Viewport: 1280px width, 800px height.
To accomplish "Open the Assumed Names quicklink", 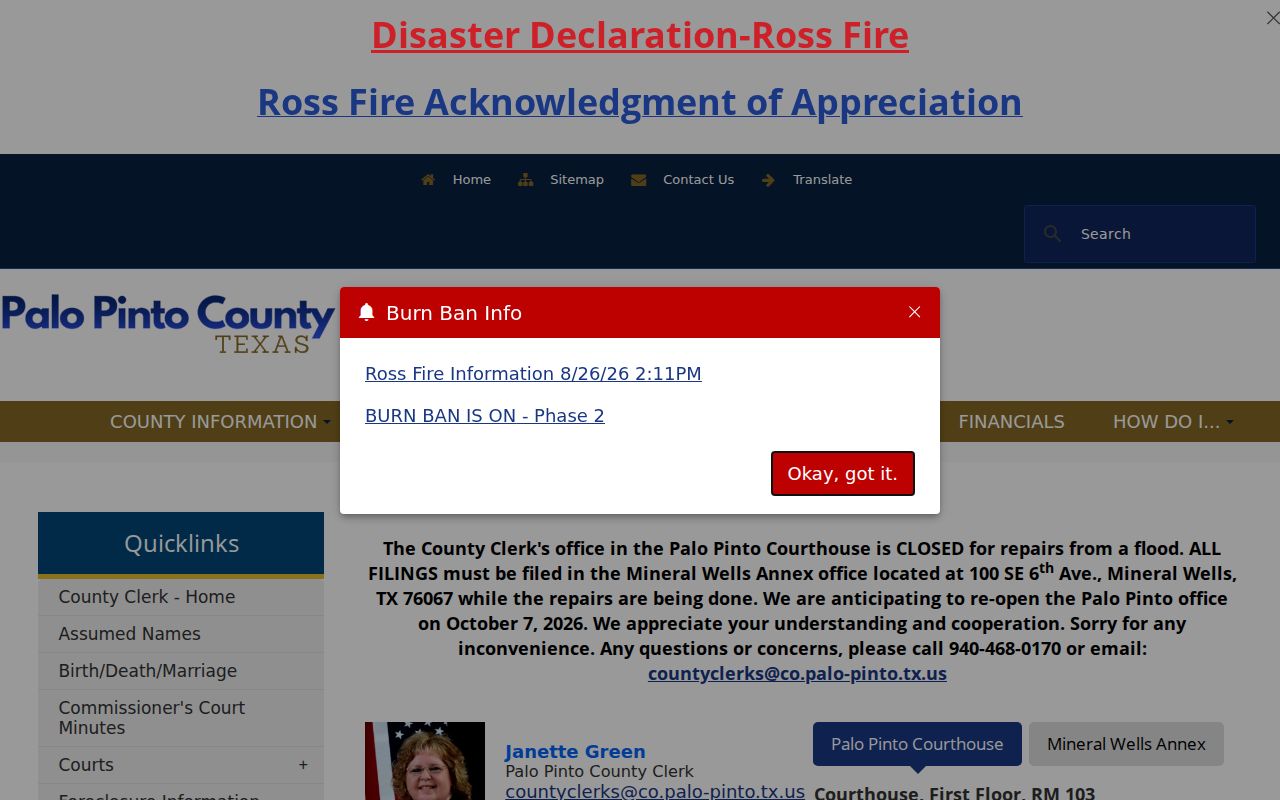I will [181, 634].
